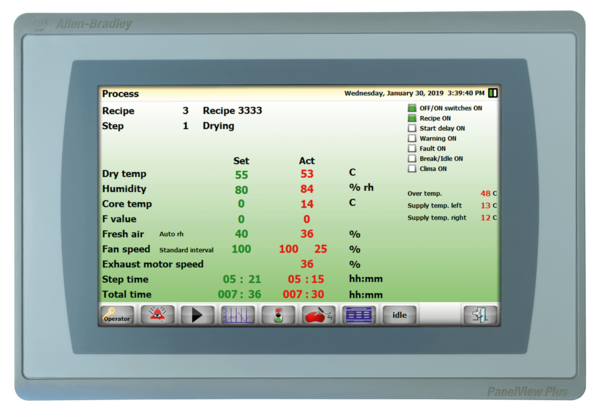This screenshot has height=417, width=600.
Task: Open the blue recipe table icon
Action: click(x=358, y=315)
